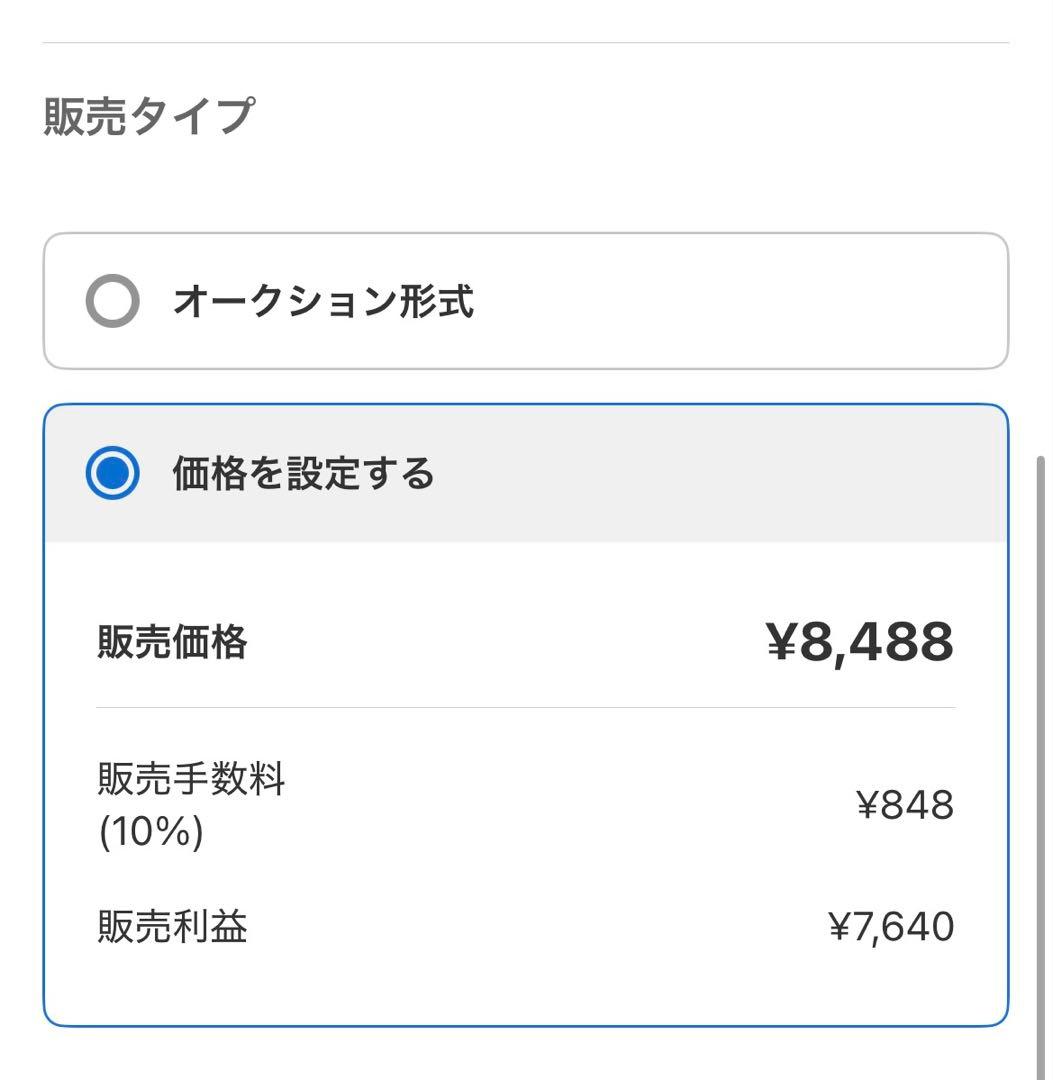Click empty gray area right of 価格を設定する
Screen dimensions: 1053x1080
pyautogui.click(x=720, y=473)
